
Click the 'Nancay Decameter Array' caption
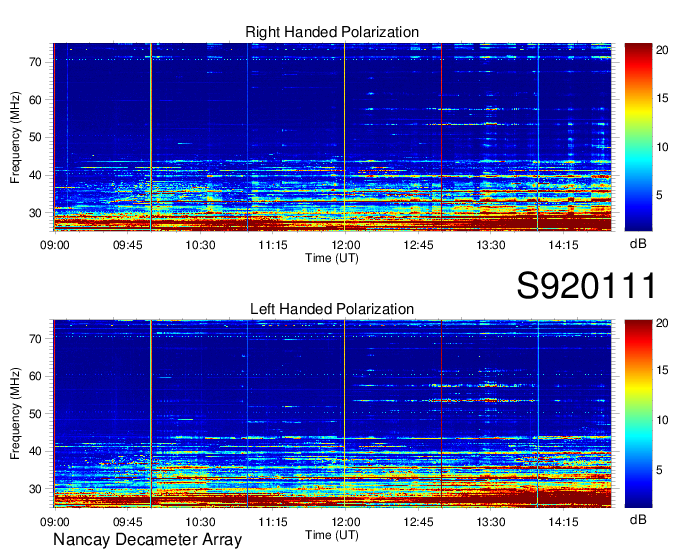[147, 540]
